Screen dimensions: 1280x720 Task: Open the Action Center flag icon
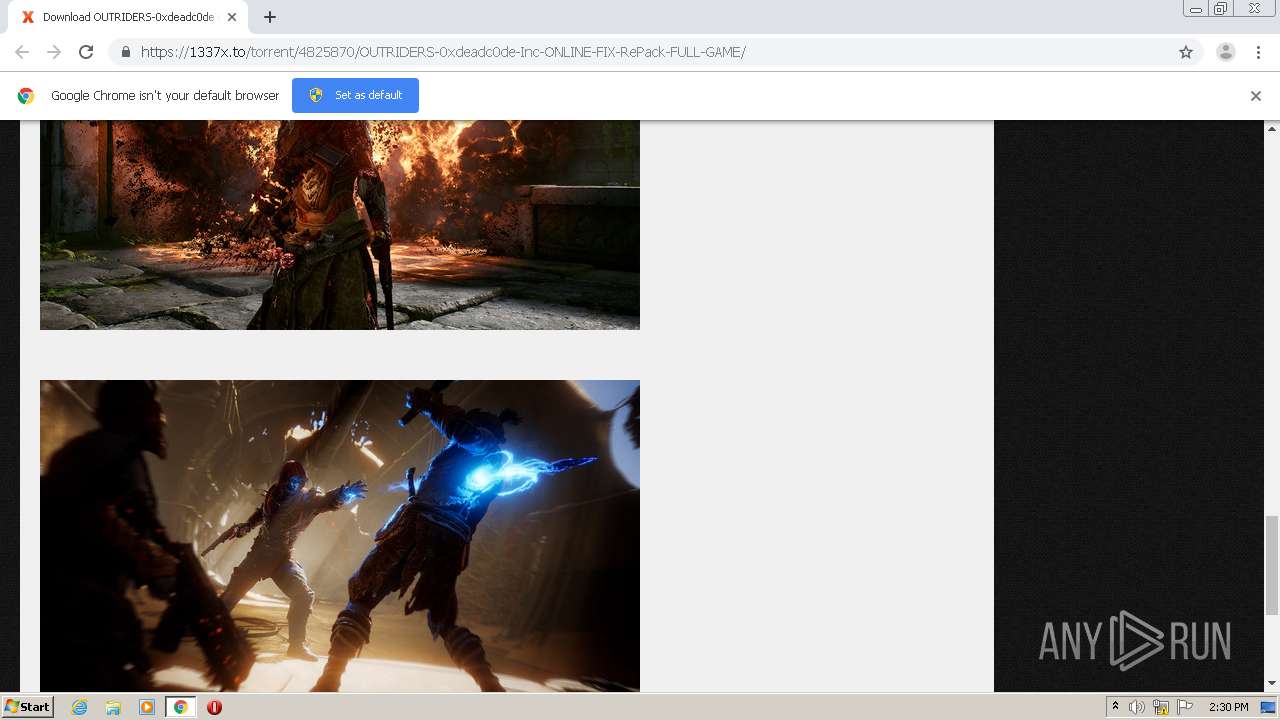pos(1185,707)
